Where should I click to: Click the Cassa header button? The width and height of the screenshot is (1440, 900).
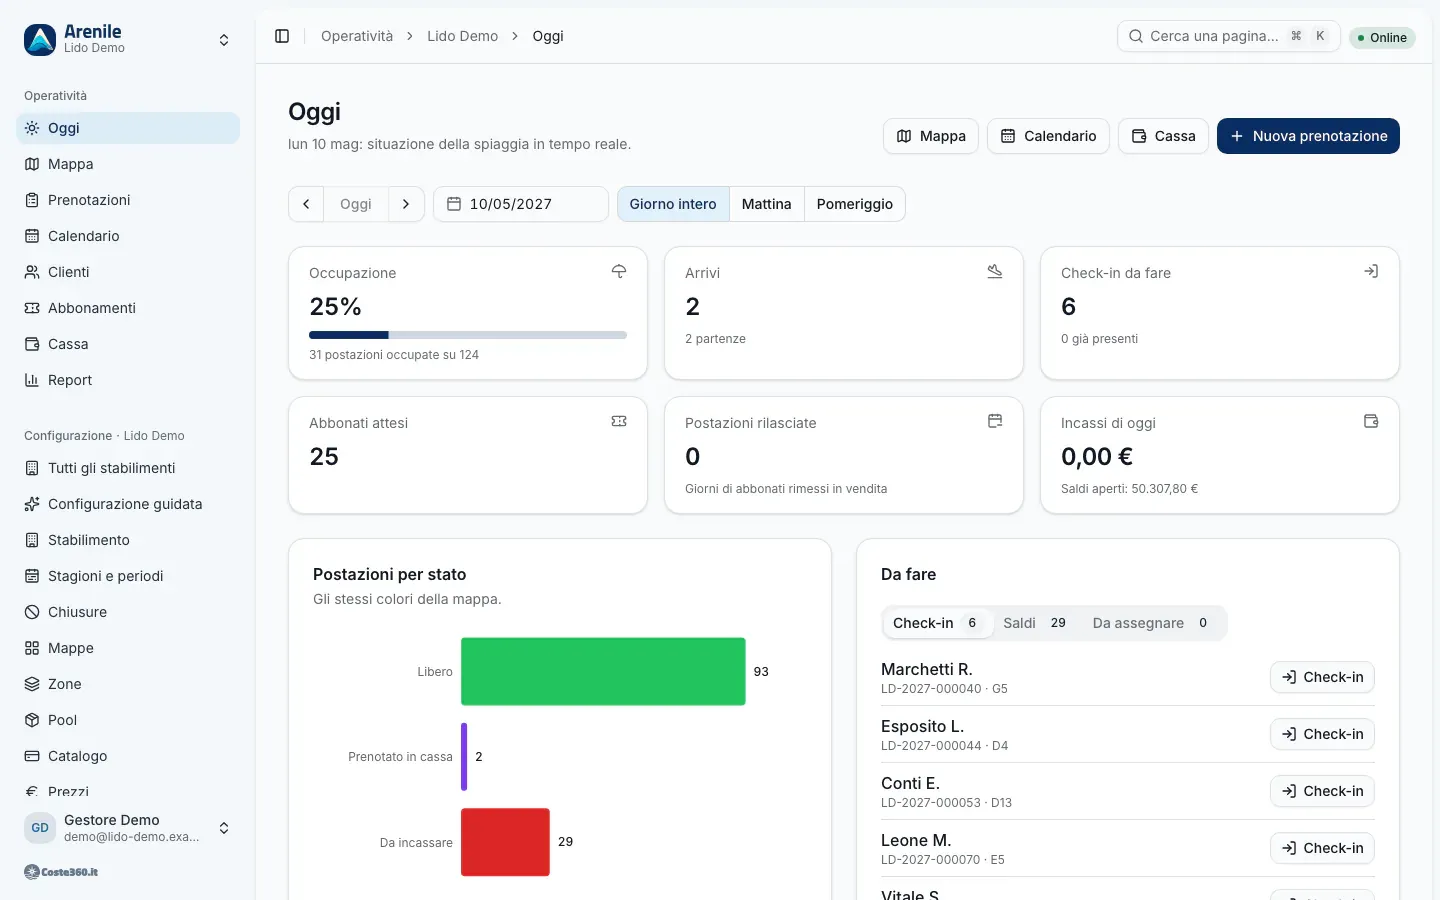tap(1163, 136)
